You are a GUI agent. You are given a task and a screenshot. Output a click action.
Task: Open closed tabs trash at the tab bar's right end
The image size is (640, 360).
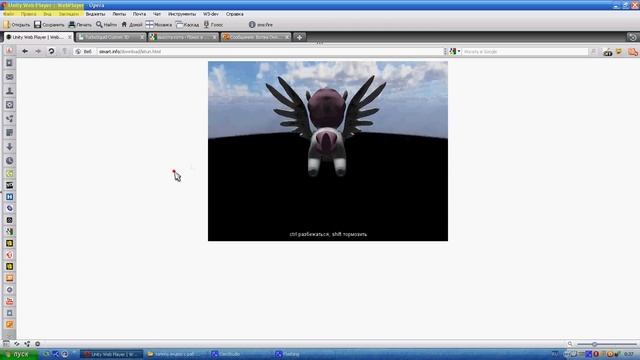tap(632, 37)
